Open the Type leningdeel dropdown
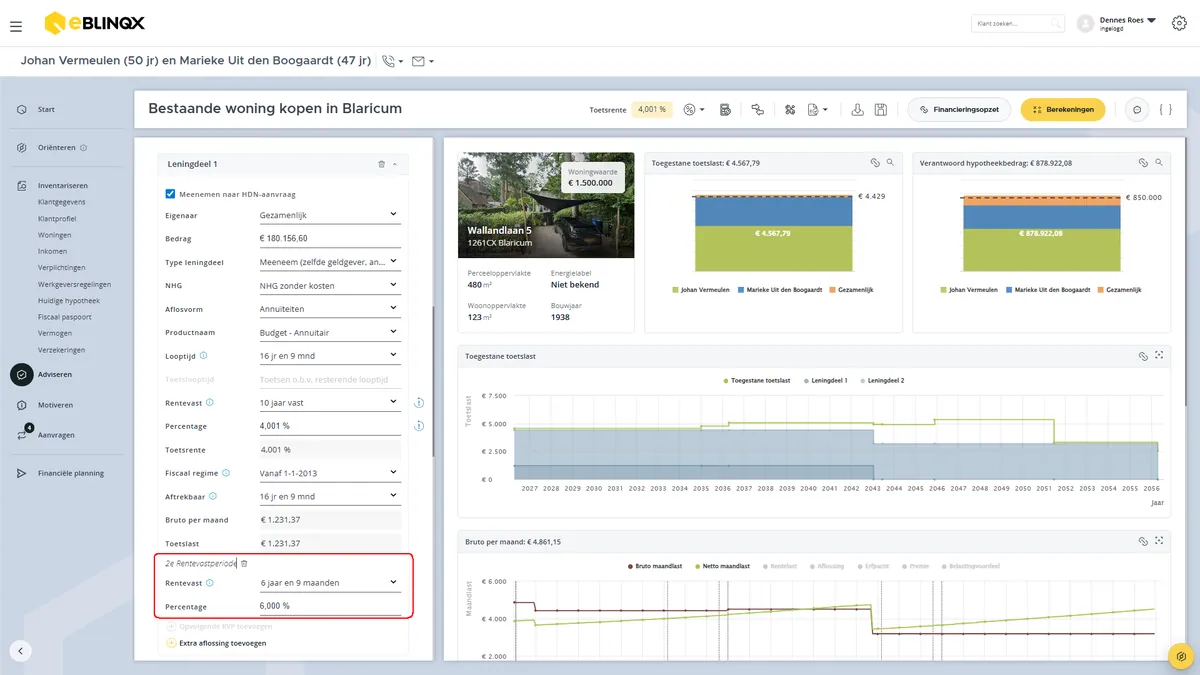The width and height of the screenshot is (1200, 675). point(328,262)
